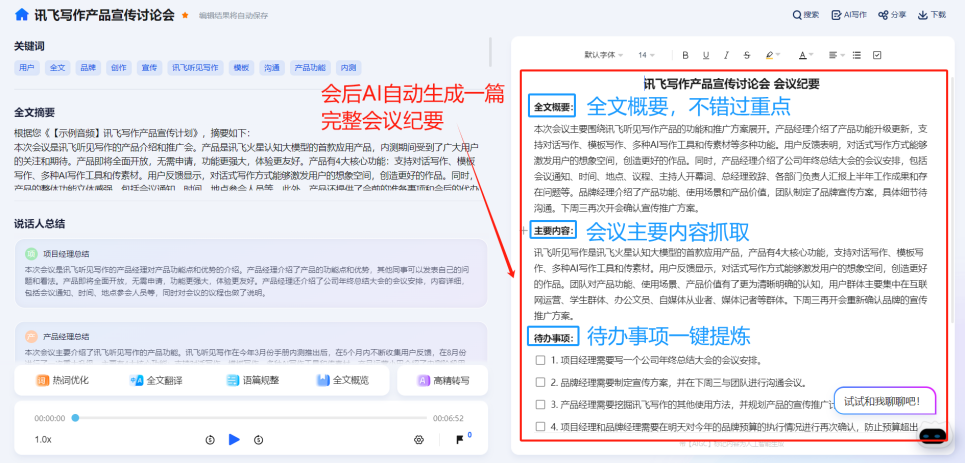Image resolution: width=966 pixels, height=464 pixels.
Task: Select the 全文 keyword tag
Action: coord(57,68)
